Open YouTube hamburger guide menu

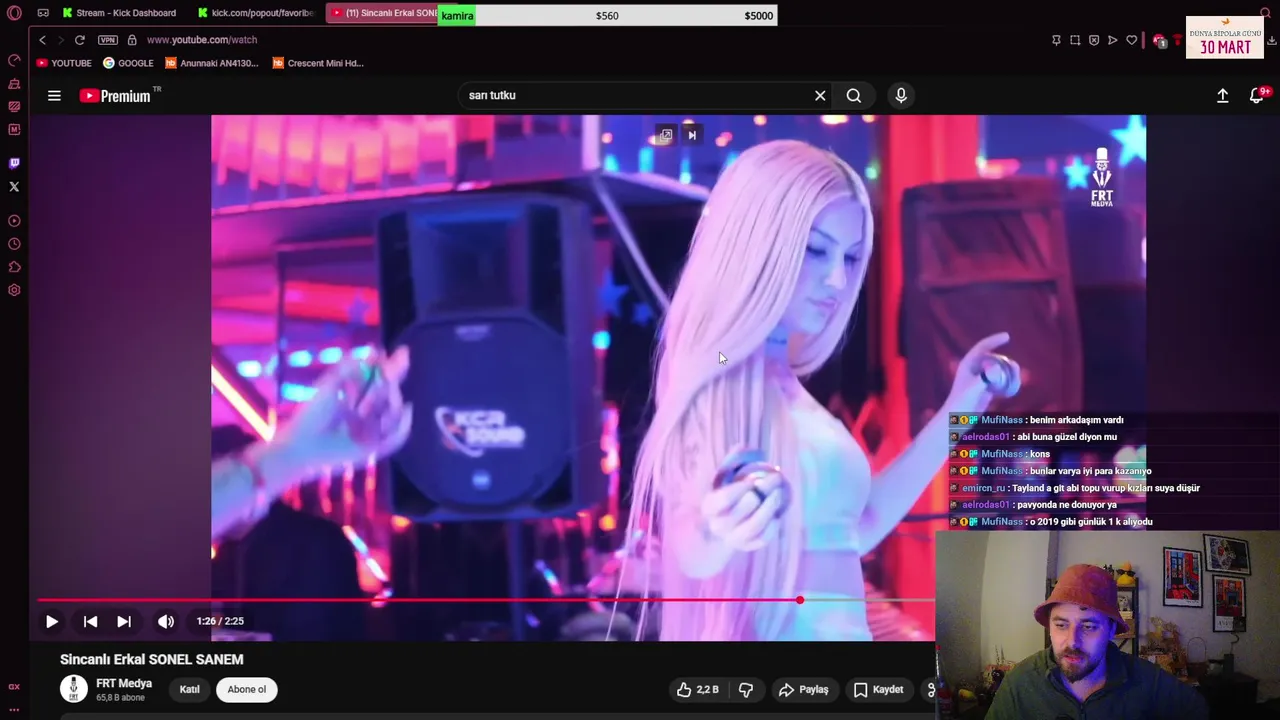(54, 96)
